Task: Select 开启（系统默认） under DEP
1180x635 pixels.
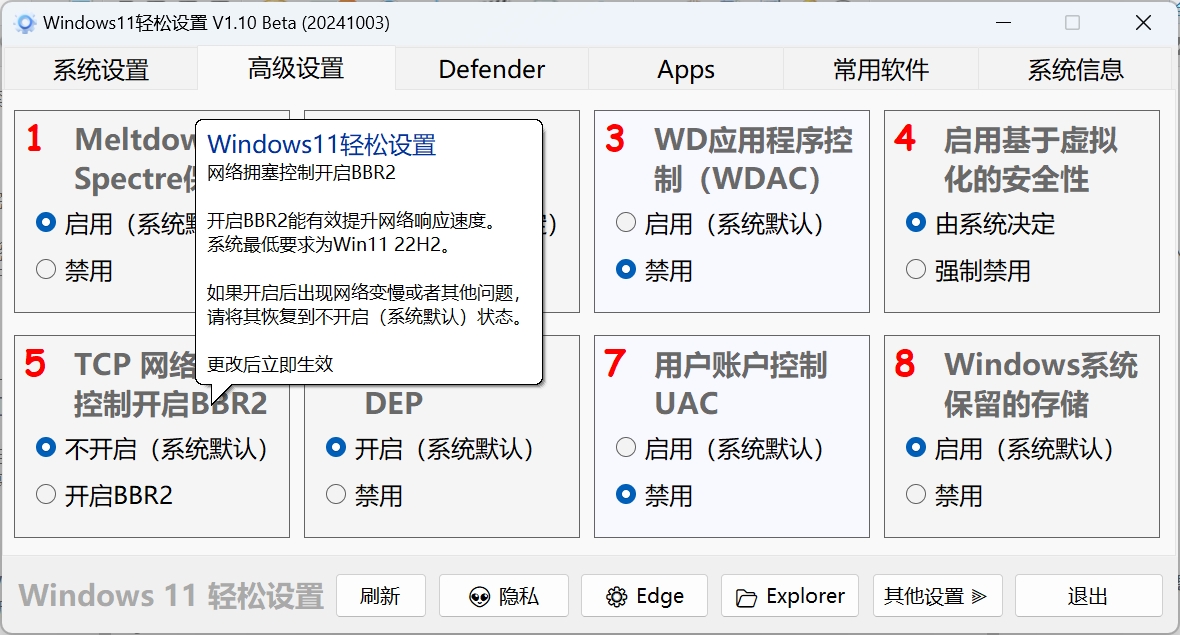Action: pyautogui.click(x=430, y=448)
